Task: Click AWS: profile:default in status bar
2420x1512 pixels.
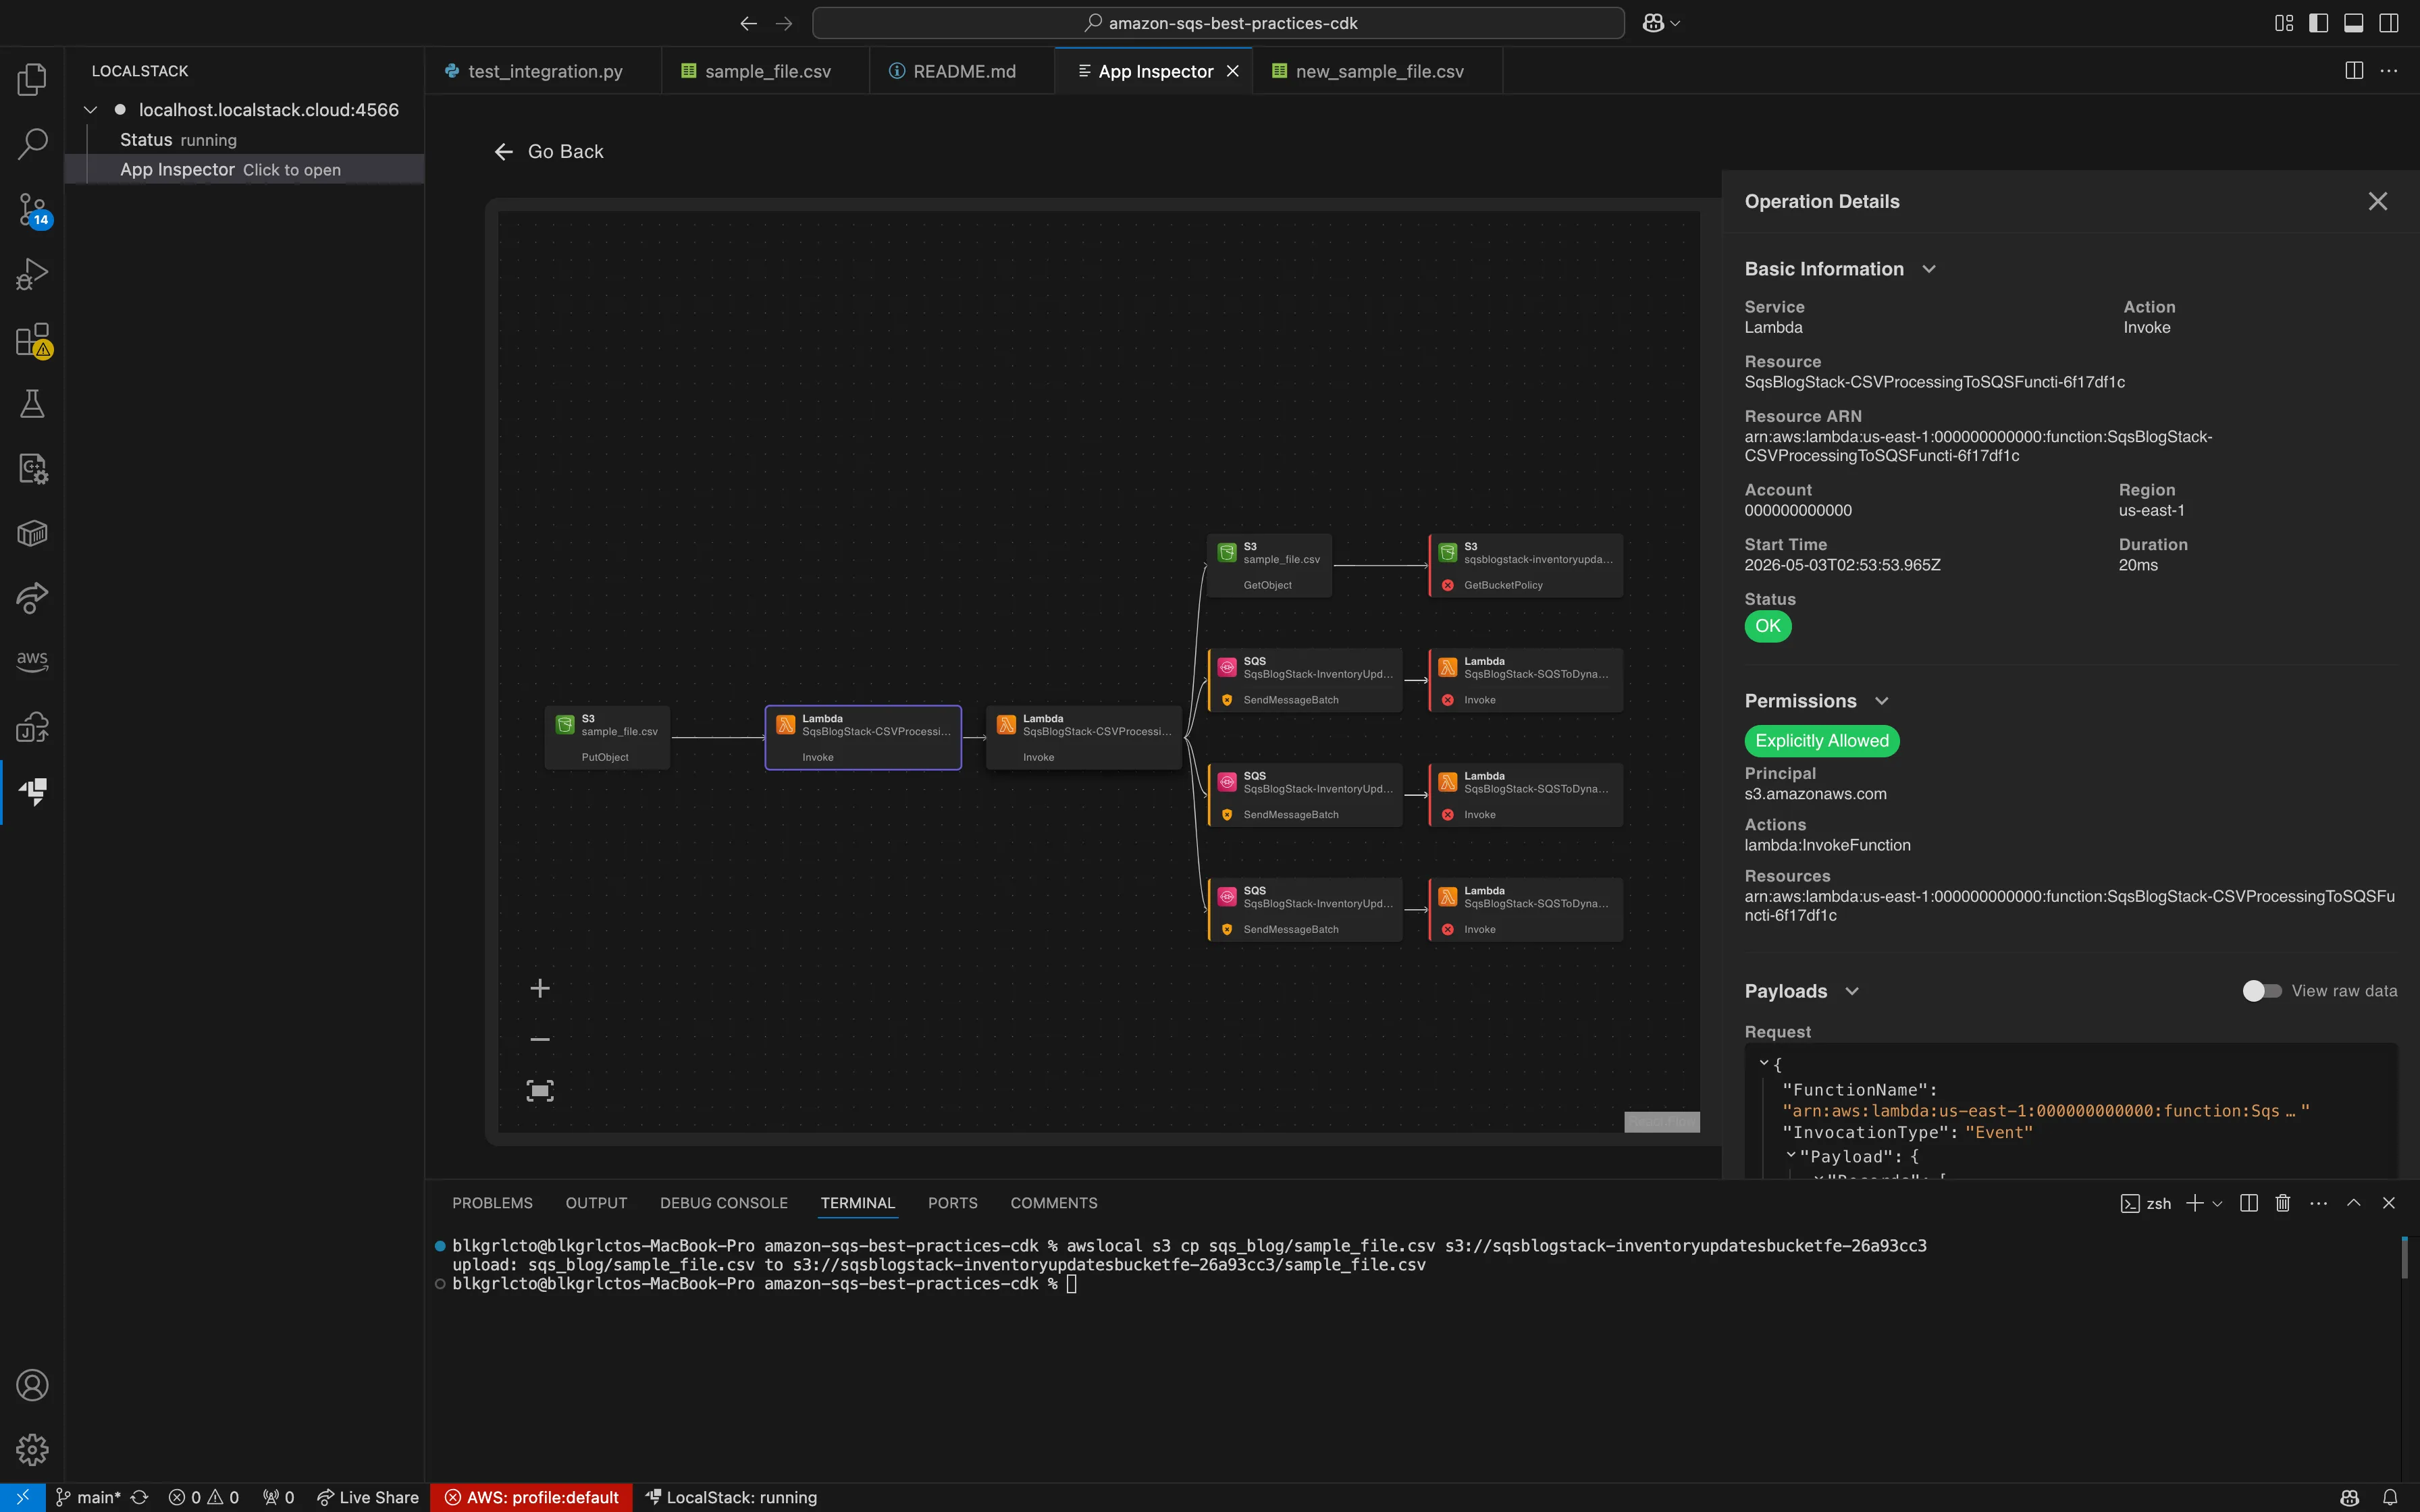Action: point(531,1497)
